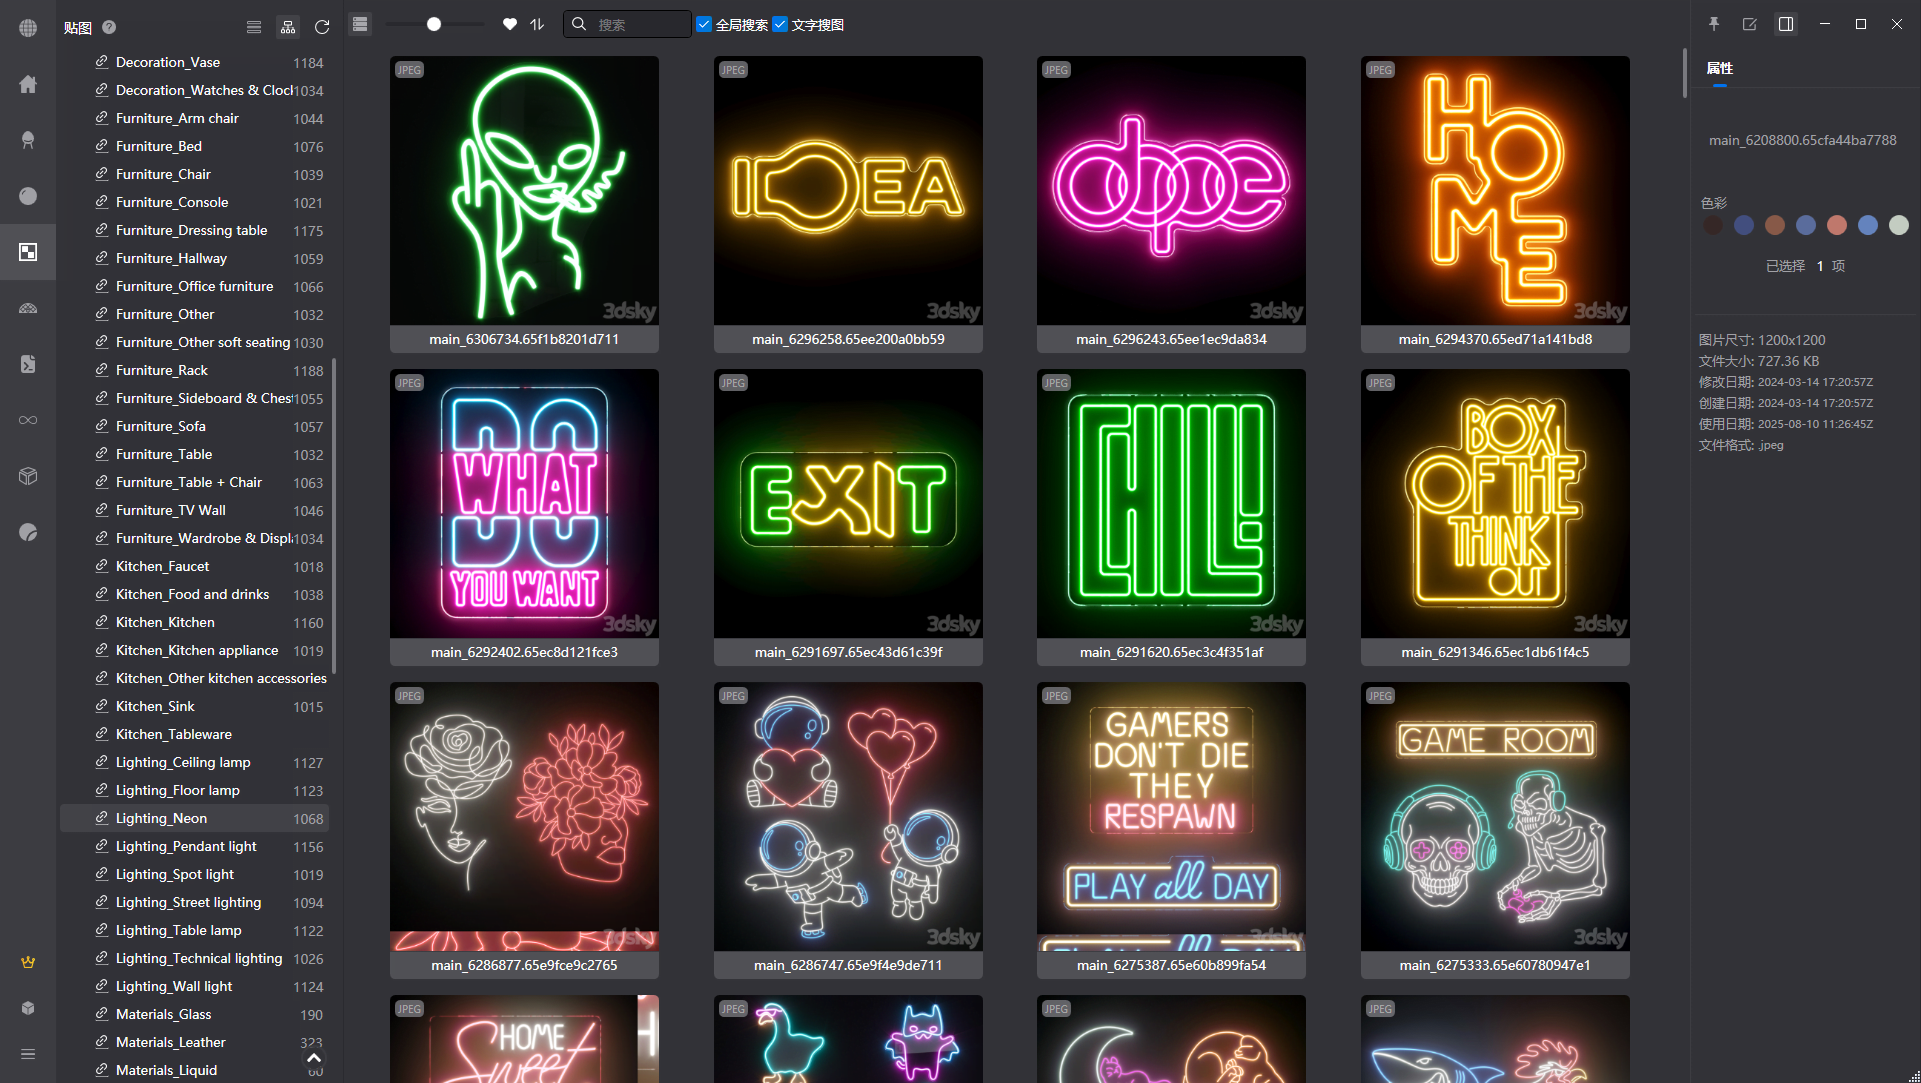Sort assets using the sort arrows icon

pyautogui.click(x=537, y=24)
